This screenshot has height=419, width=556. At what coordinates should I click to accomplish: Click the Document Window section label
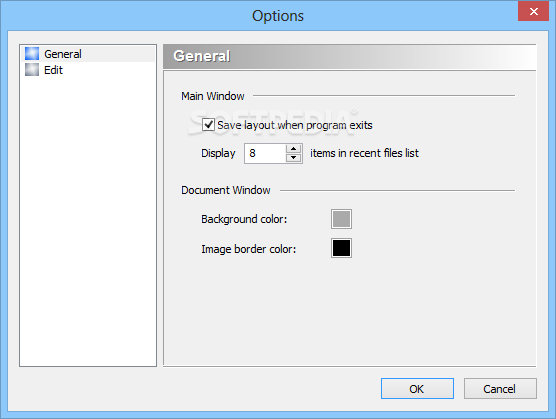click(x=226, y=190)
